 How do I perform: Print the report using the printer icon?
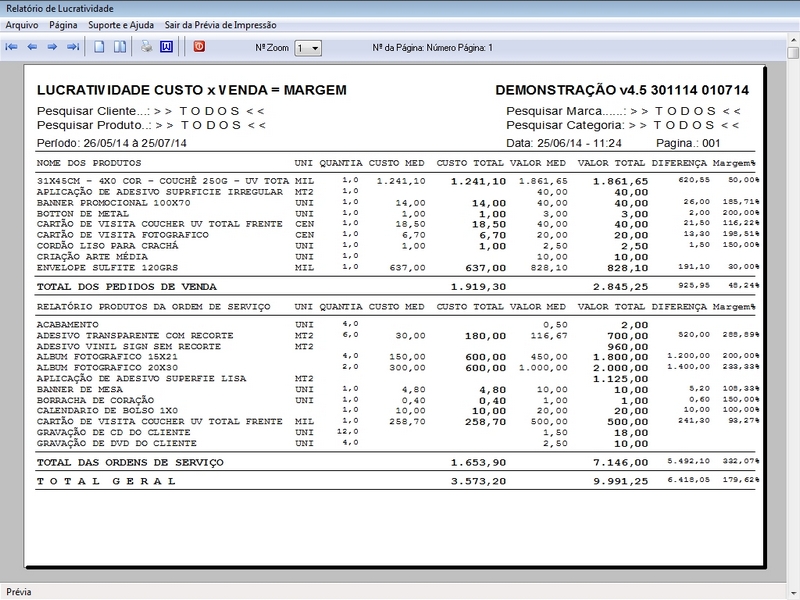tap(146, 47)
